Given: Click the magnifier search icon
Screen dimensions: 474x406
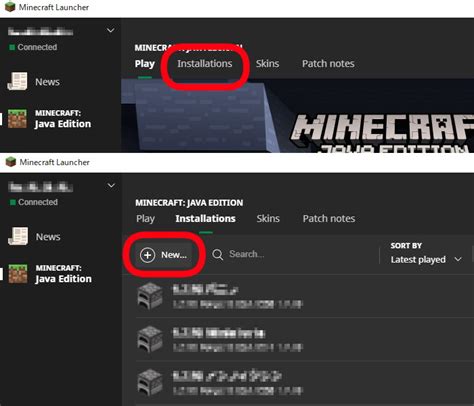Looking at the screenshot, I should click(x=217, y=255).
